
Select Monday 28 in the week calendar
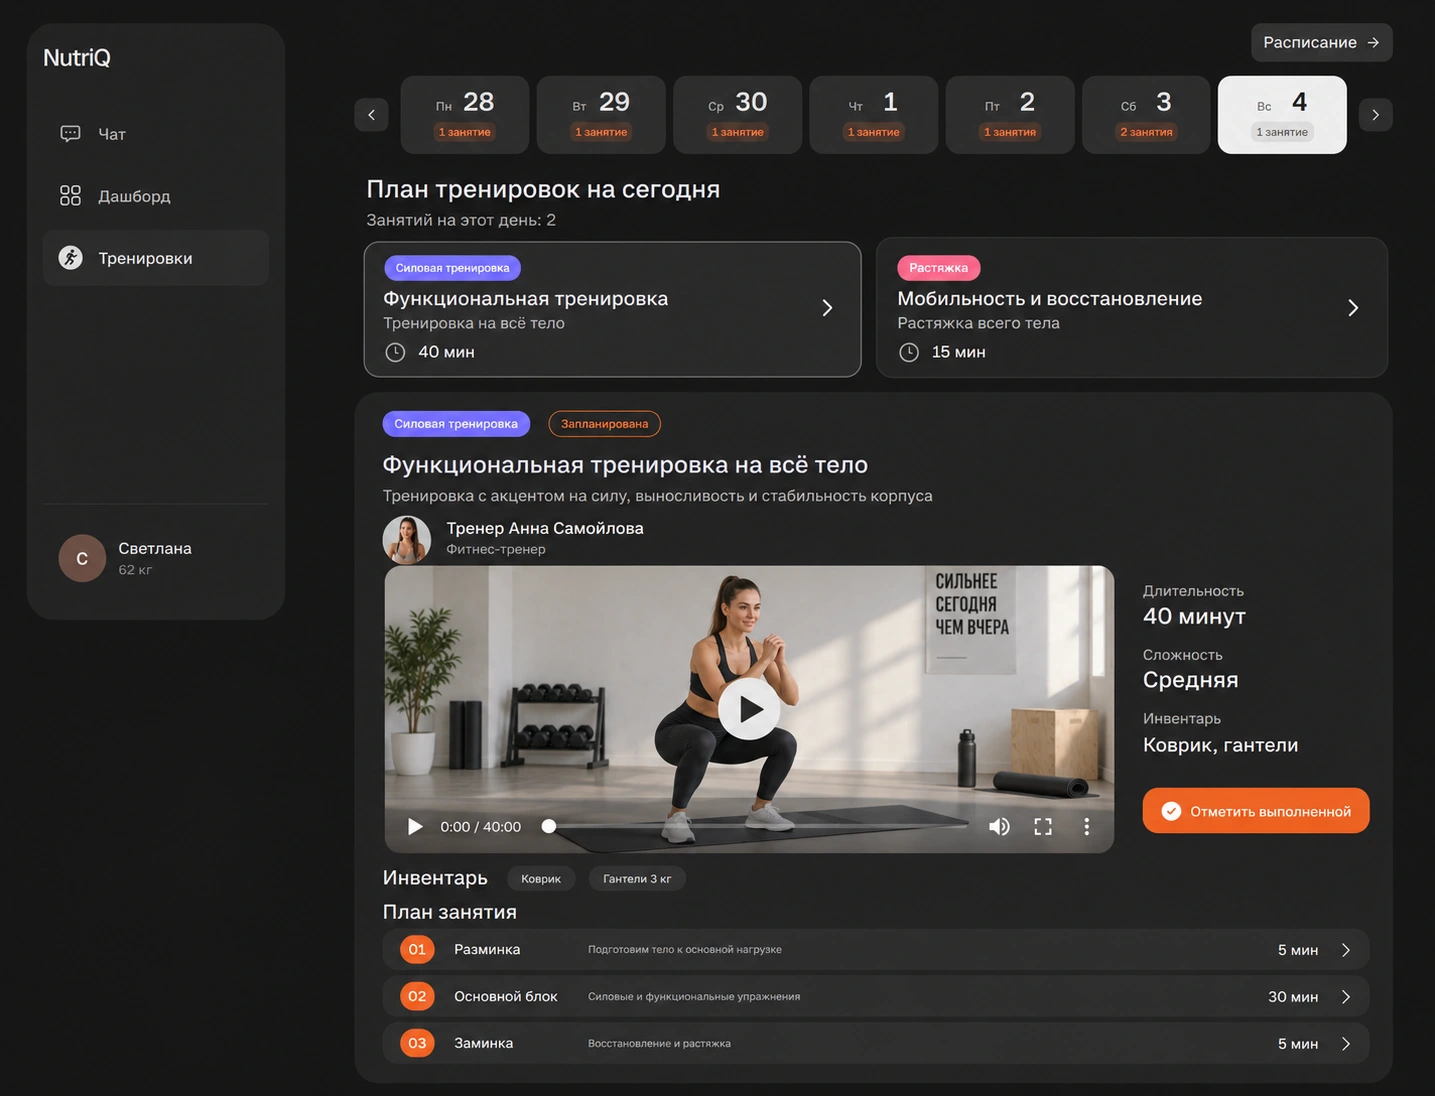coord(465,115)
